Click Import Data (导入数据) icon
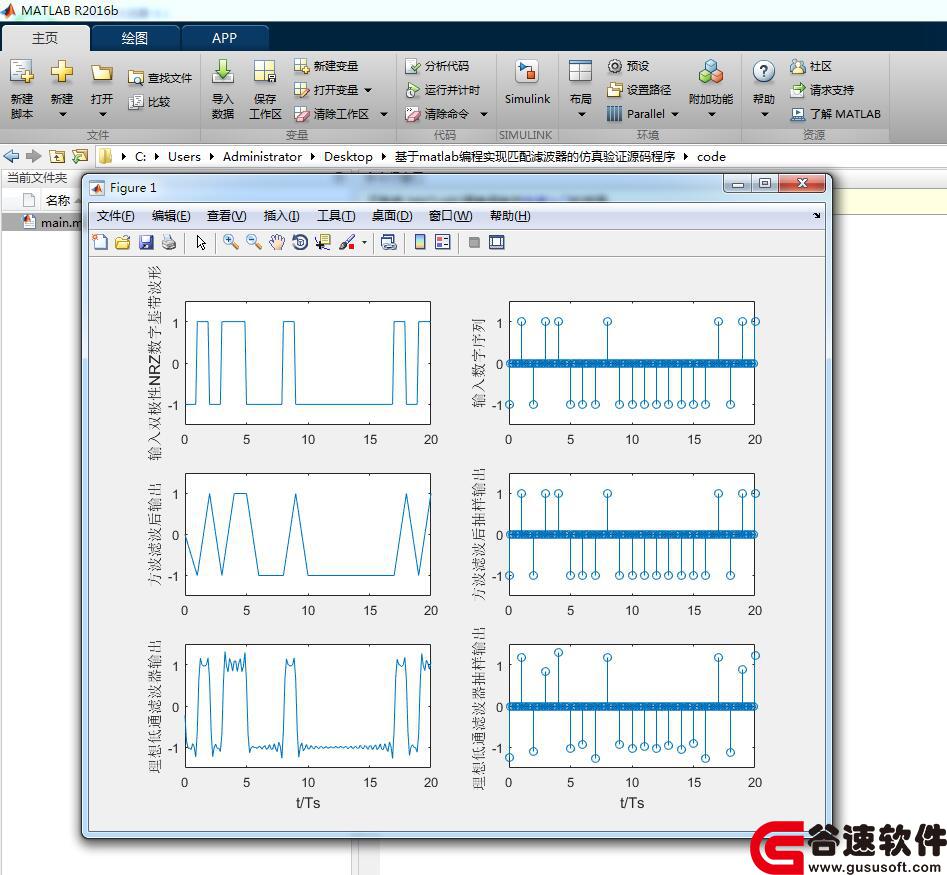Viewport: 947px width, 875px height. point(223,72)
